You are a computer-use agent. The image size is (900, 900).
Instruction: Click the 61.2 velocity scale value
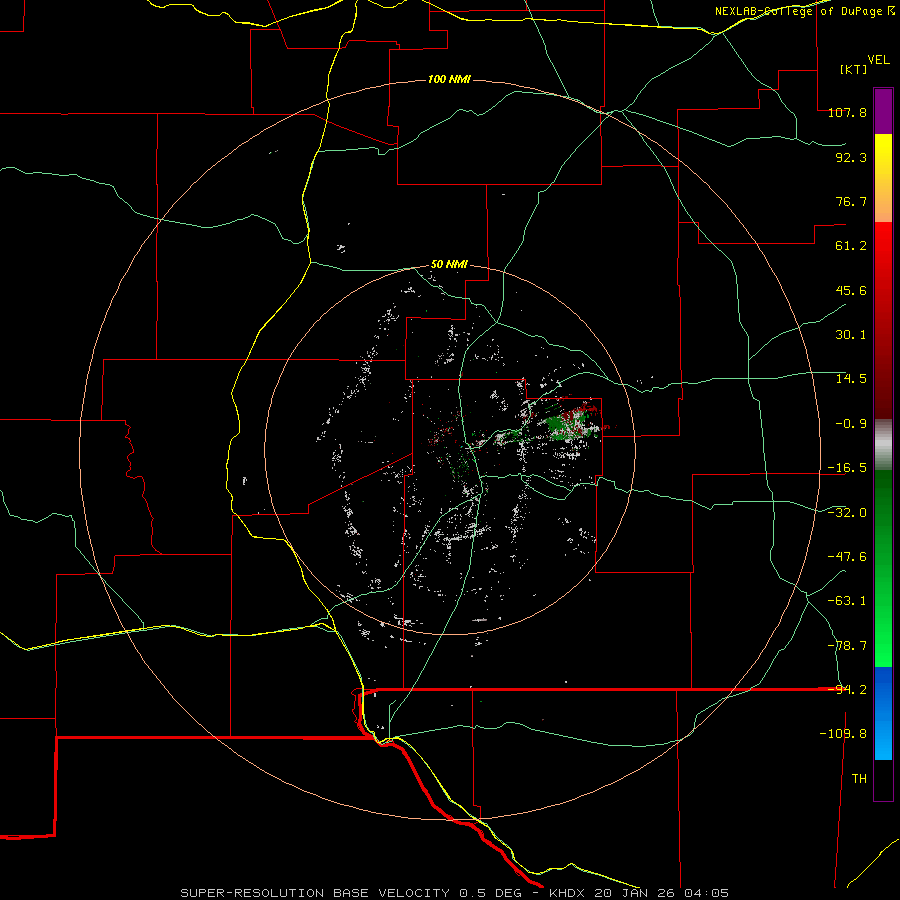[x=851, y=246]
